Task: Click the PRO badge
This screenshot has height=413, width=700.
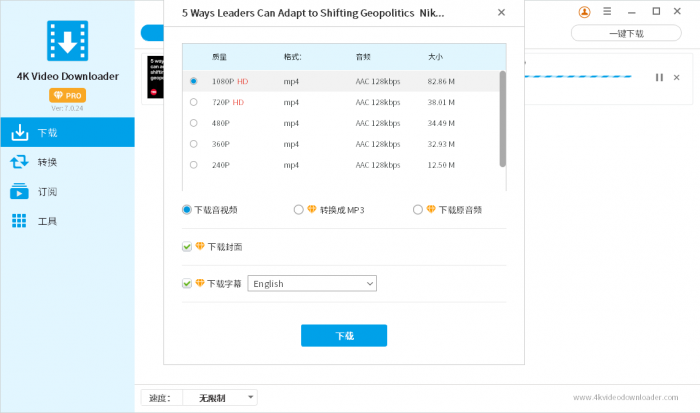Action: (x=67, y=95)
